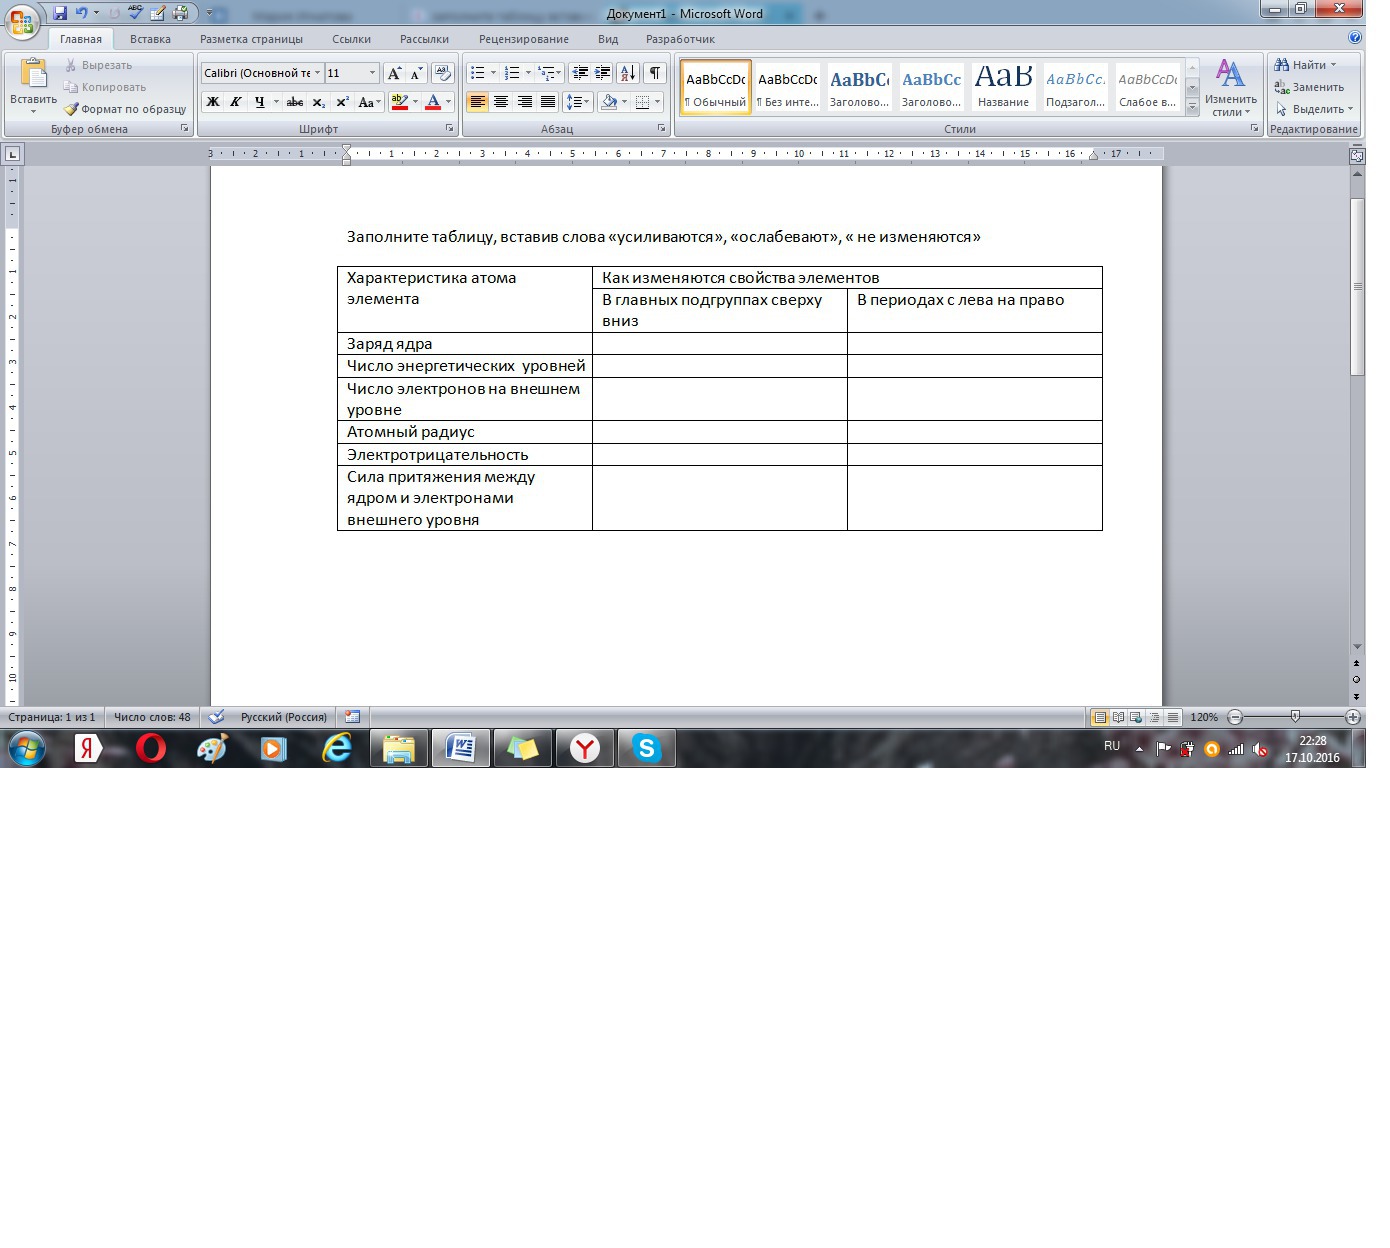Open the Разметка страницы tab
Screen dimensions: 1390x1248
(251, 39)
